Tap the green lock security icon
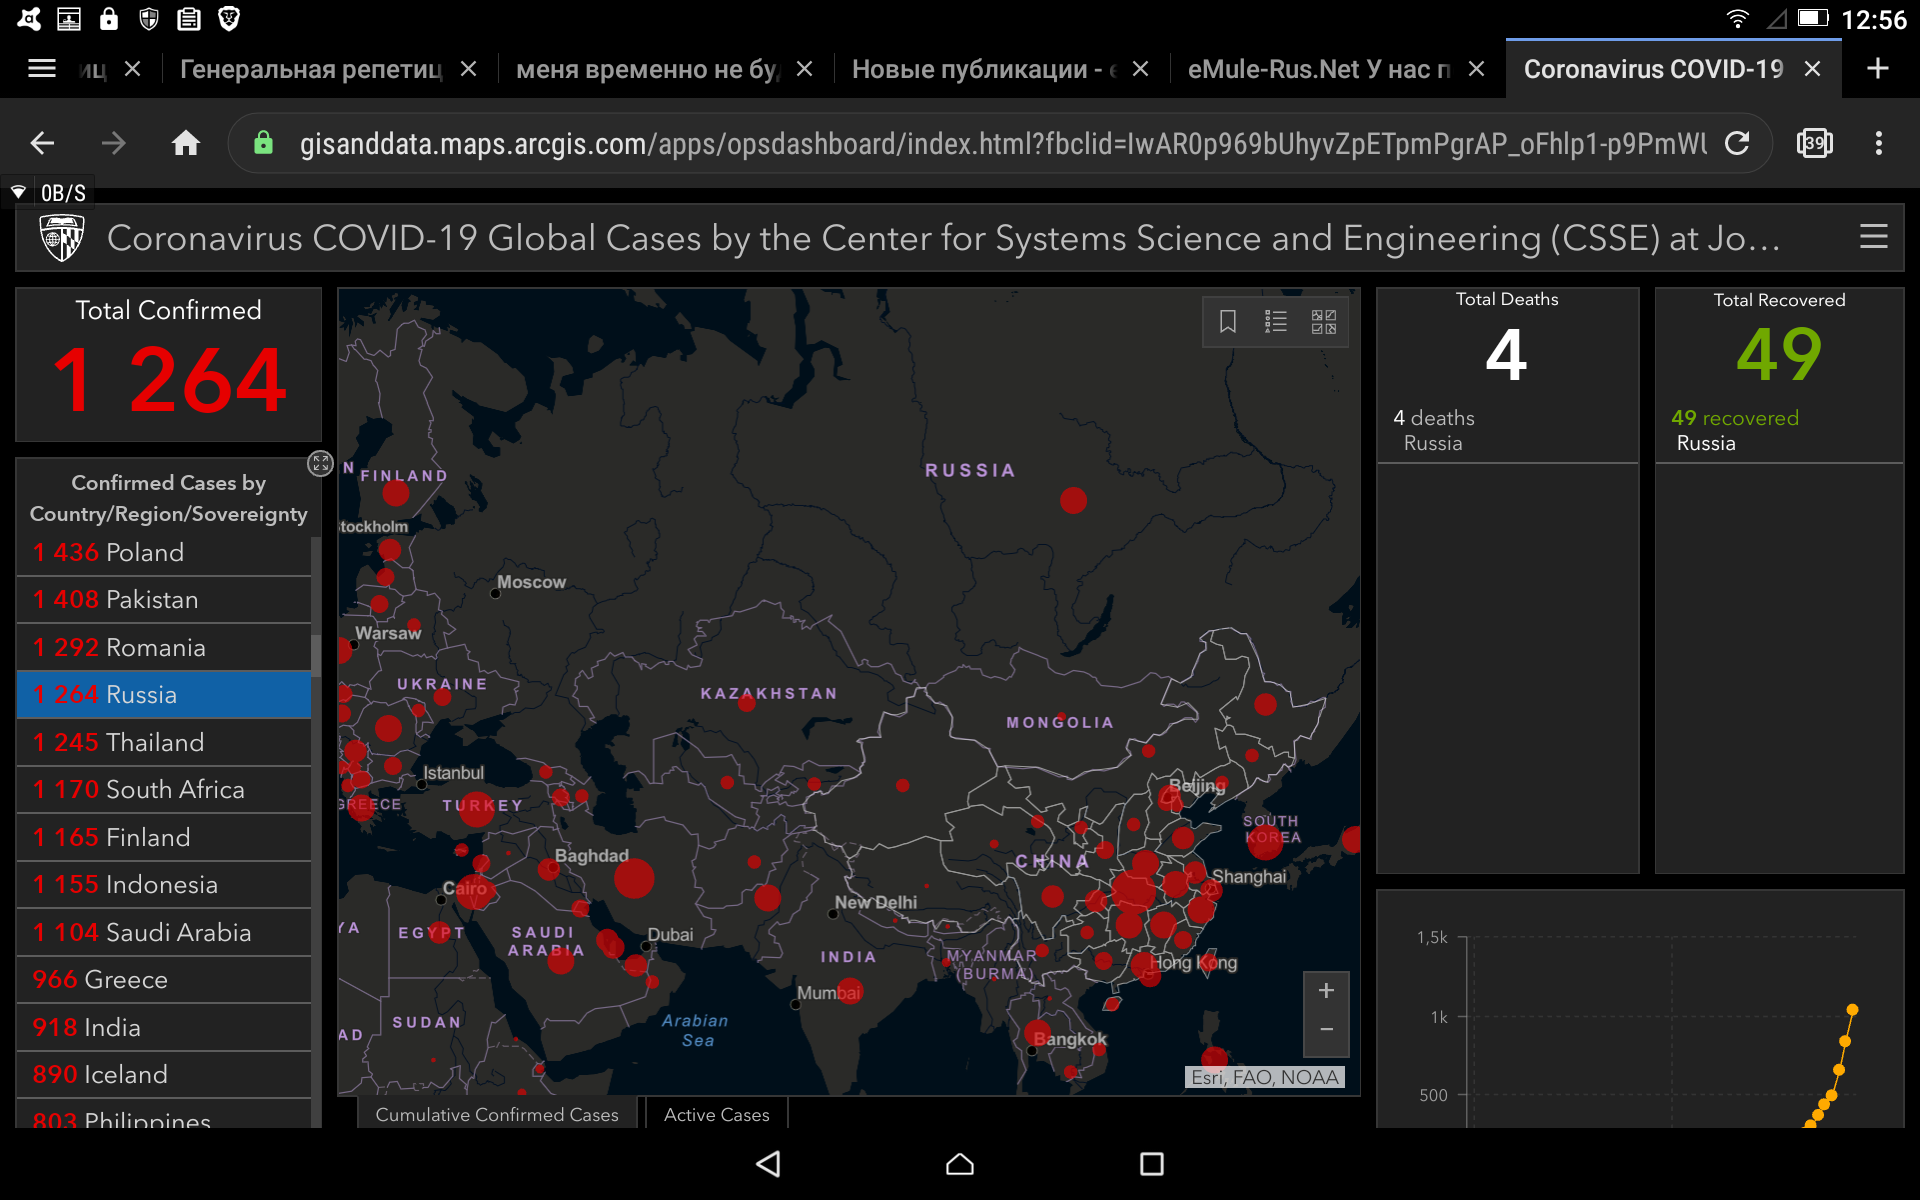The width and height of the screenshot is (1920, 1200). coord(263,143)
